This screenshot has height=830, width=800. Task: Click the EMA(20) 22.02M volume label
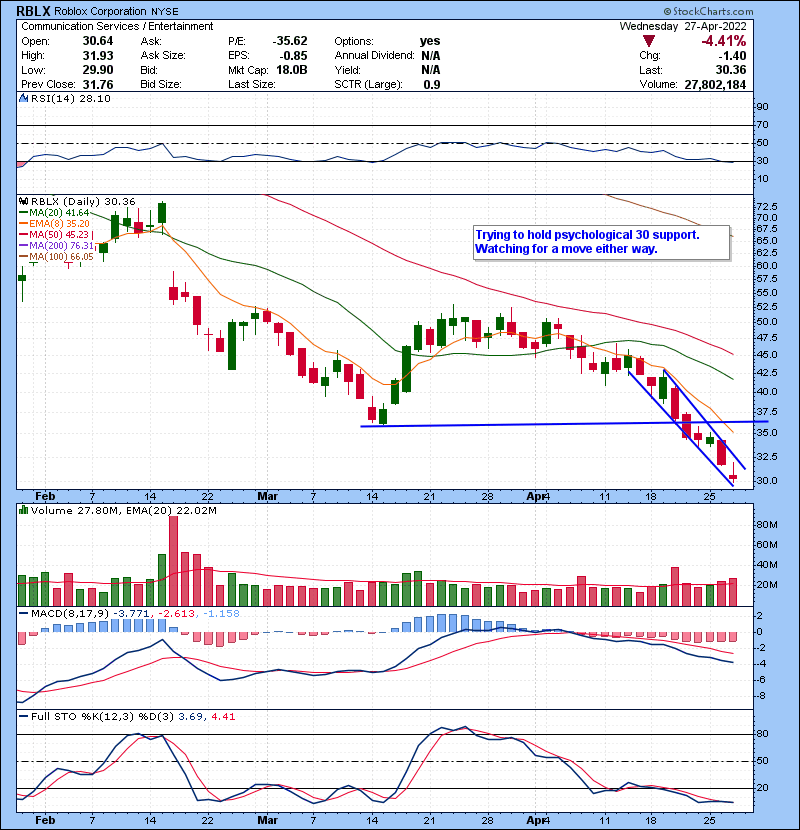pos(172,510)
